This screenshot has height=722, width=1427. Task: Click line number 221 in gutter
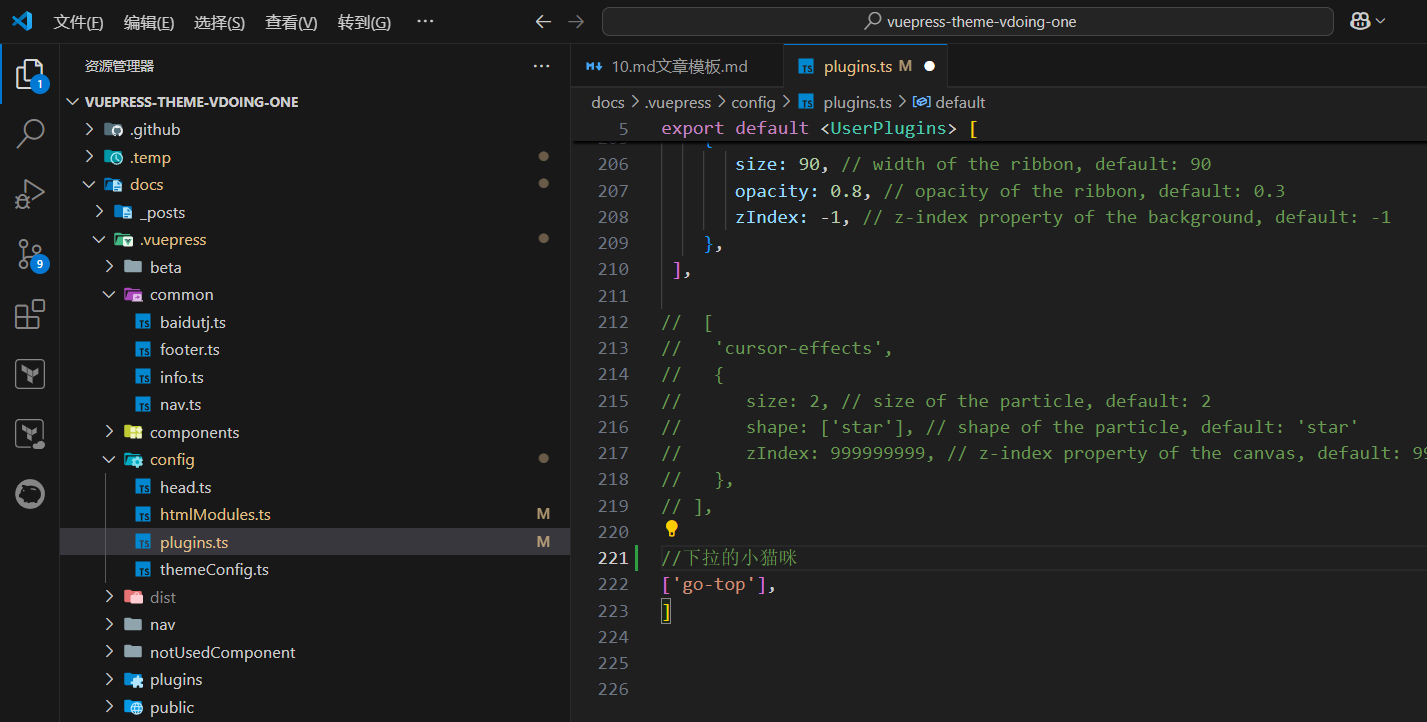613,558
